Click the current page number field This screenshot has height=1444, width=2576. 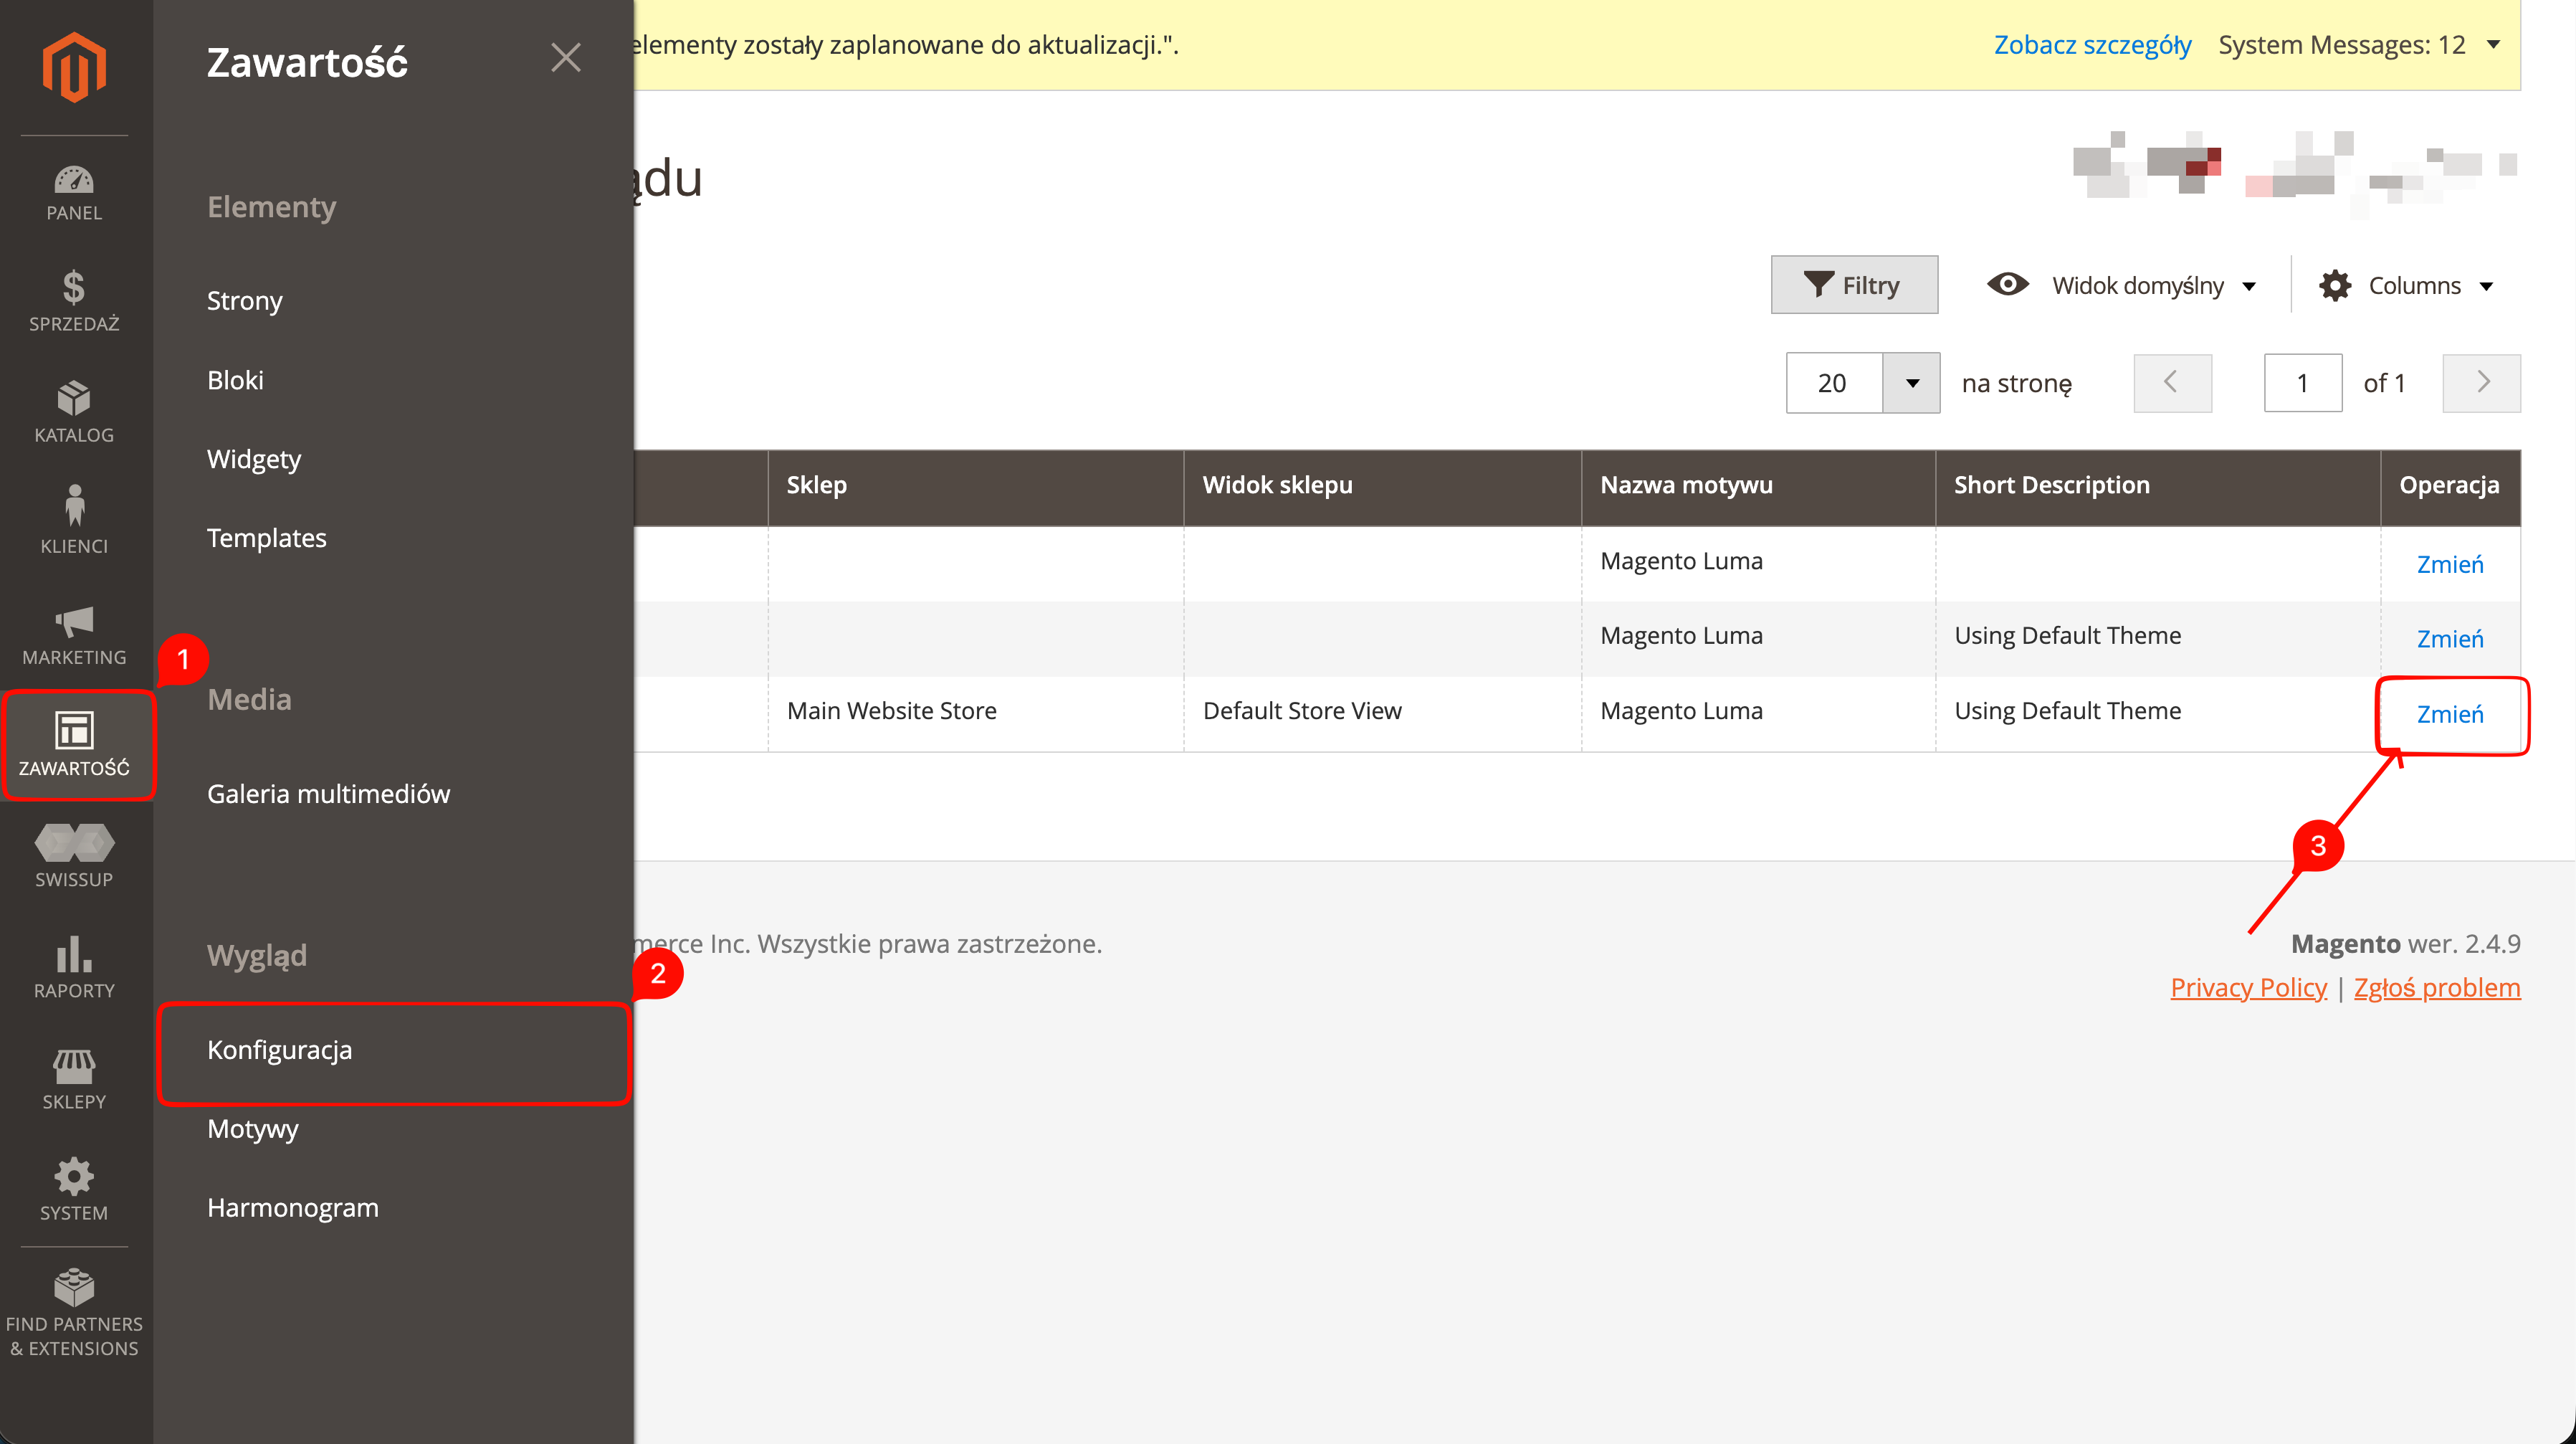(x=2303, y=383)
